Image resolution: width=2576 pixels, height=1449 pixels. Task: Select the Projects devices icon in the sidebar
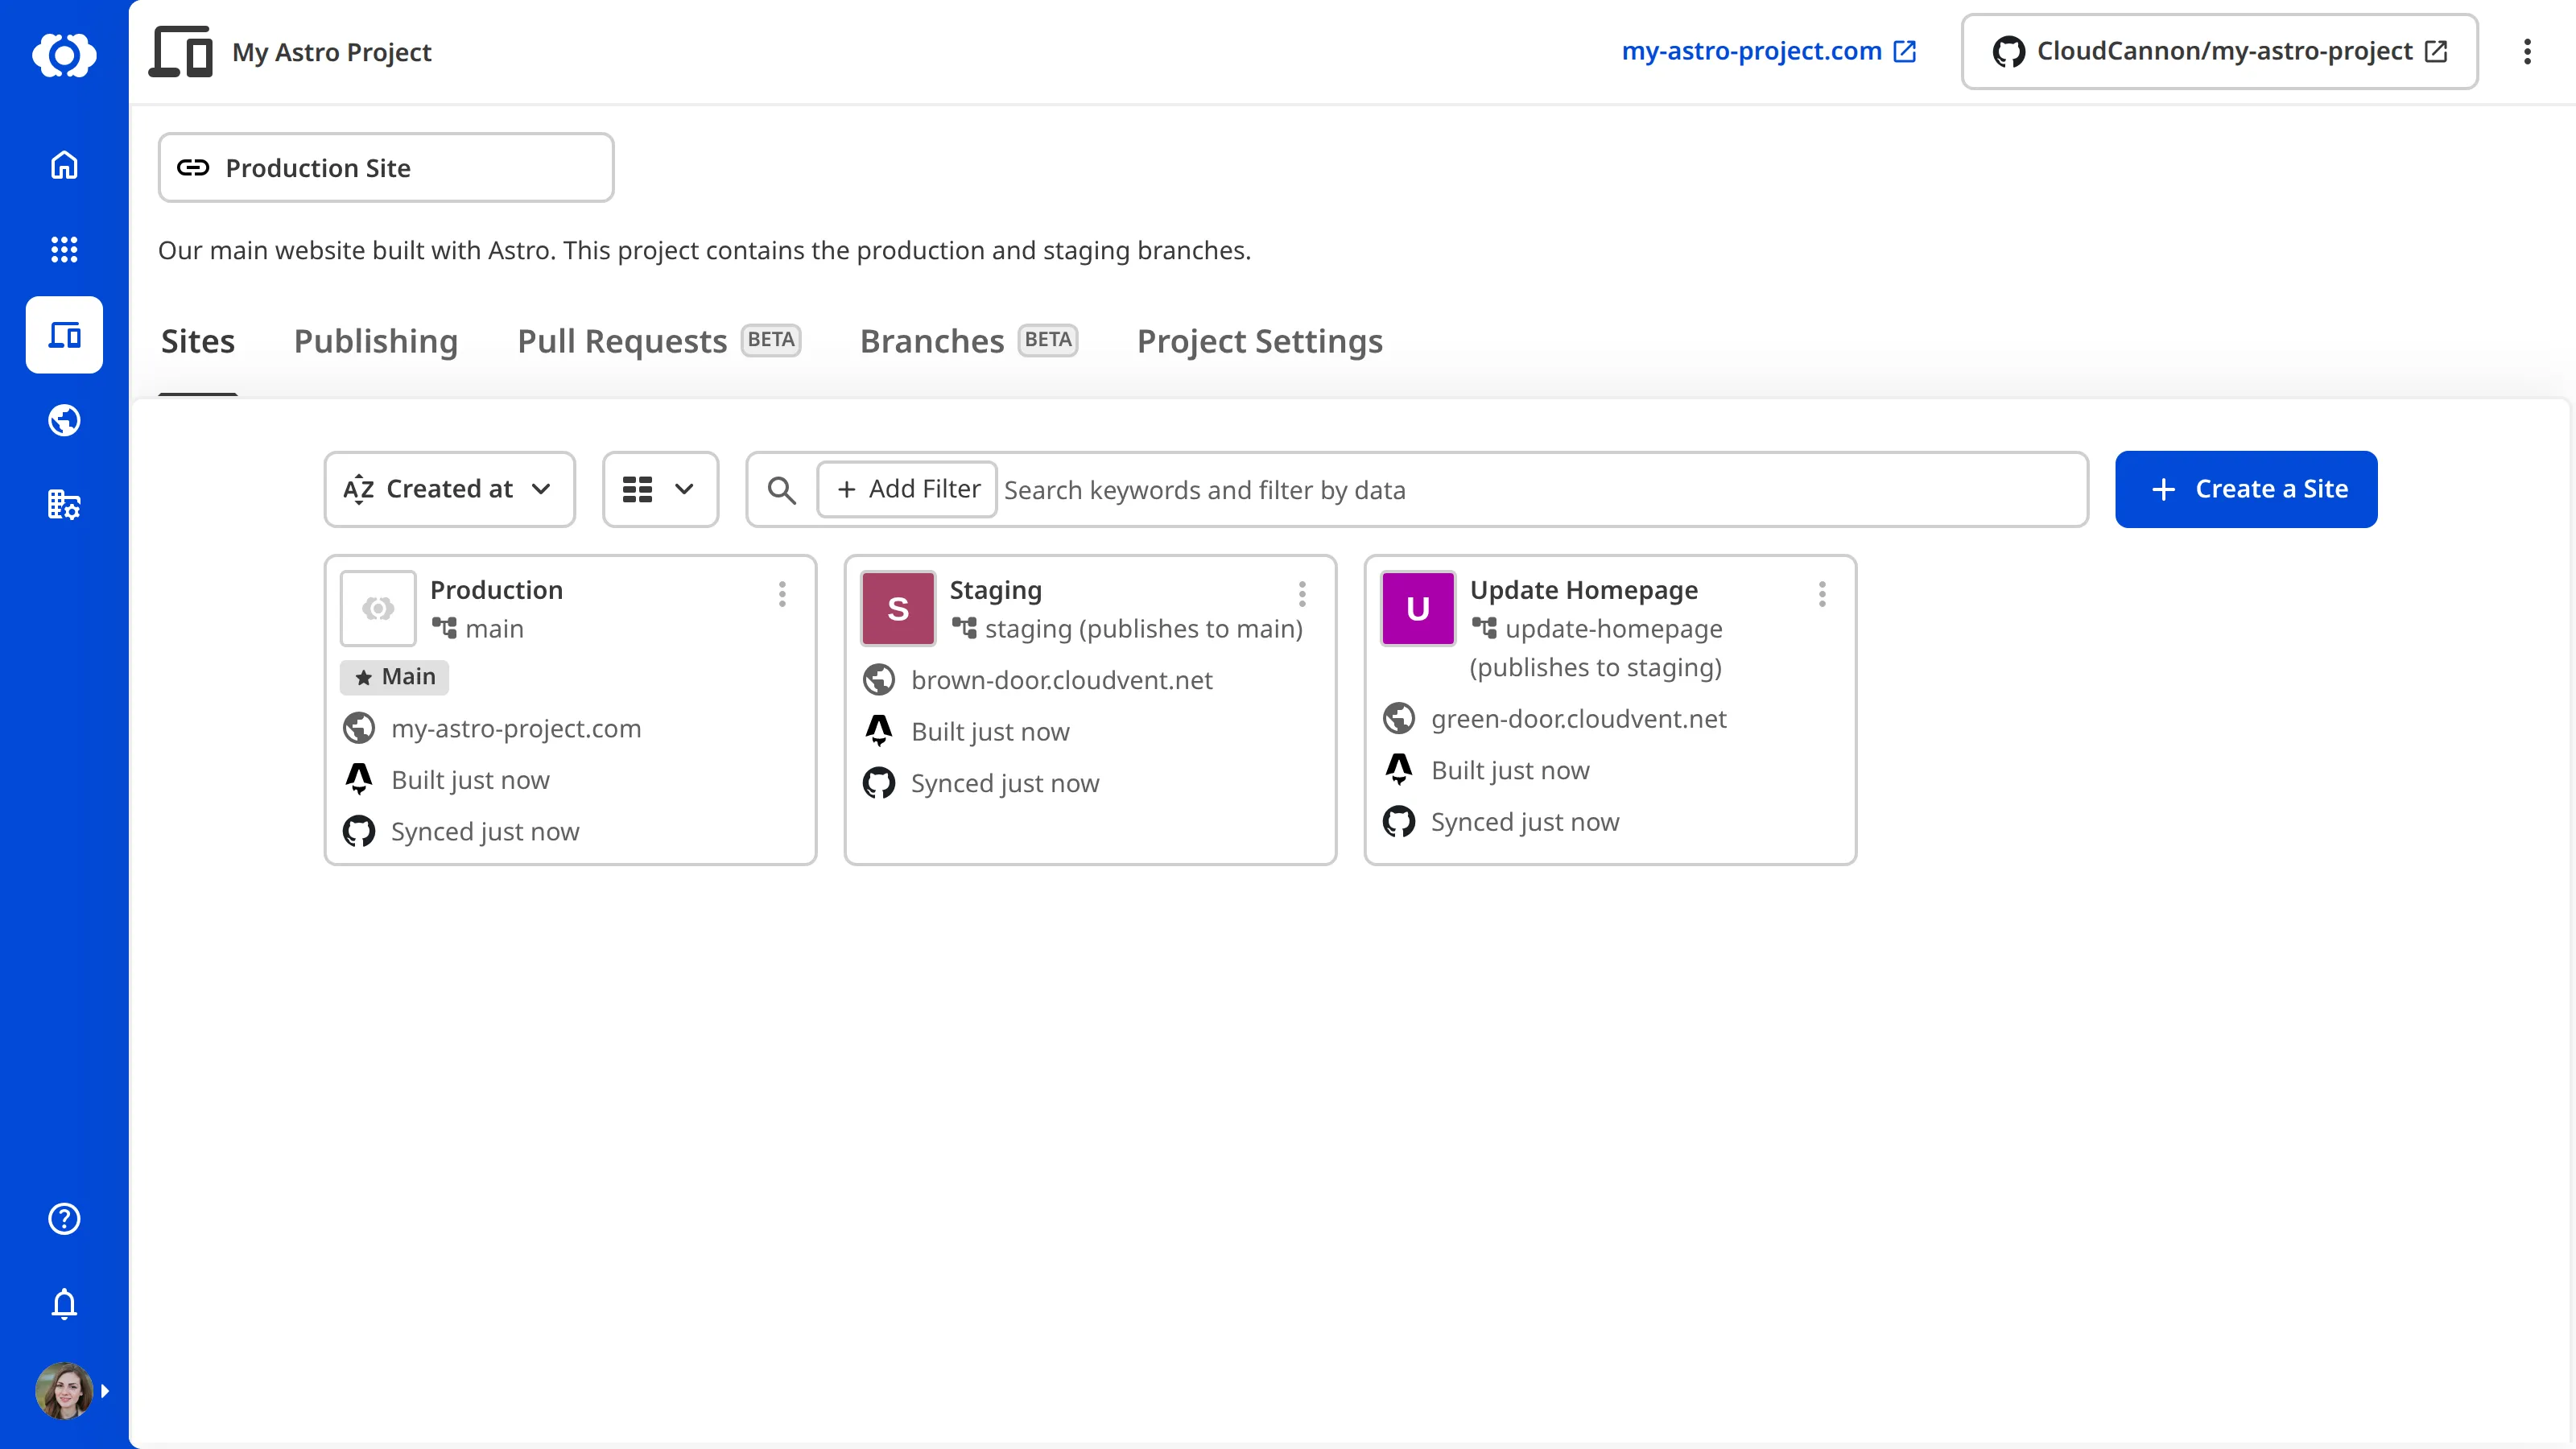(64, 335)
